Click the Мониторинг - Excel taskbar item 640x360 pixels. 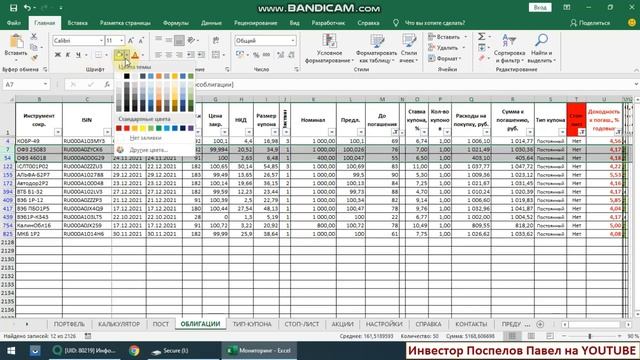click(x=260, y=351)
